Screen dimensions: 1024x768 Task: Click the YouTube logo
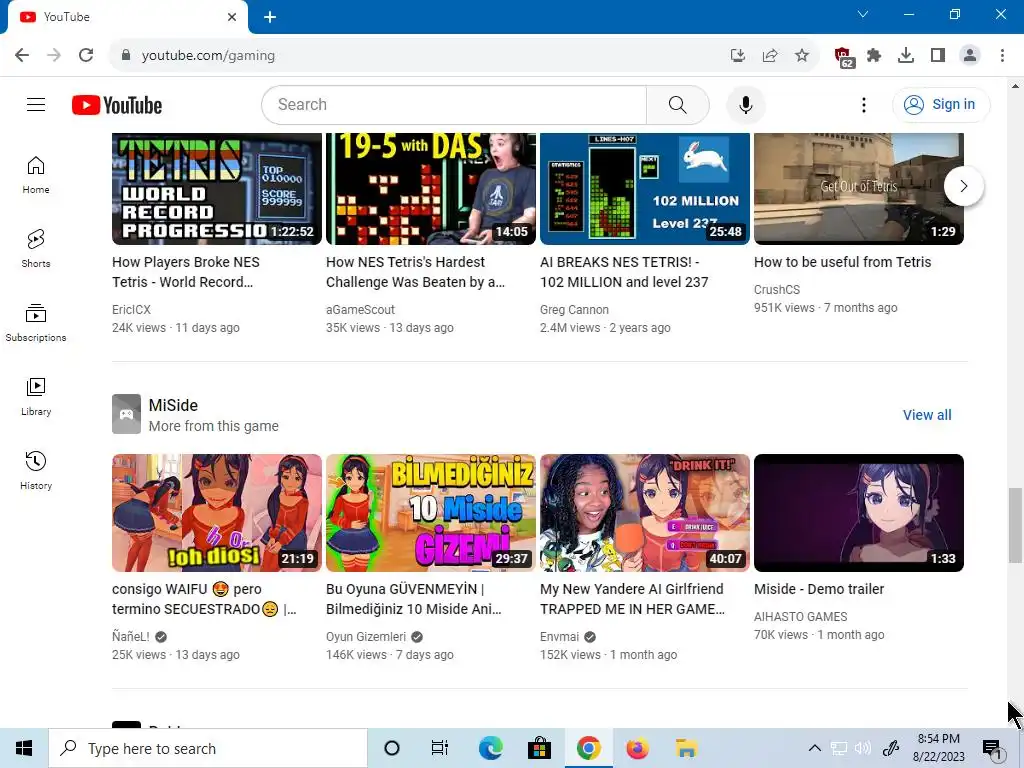117,105
